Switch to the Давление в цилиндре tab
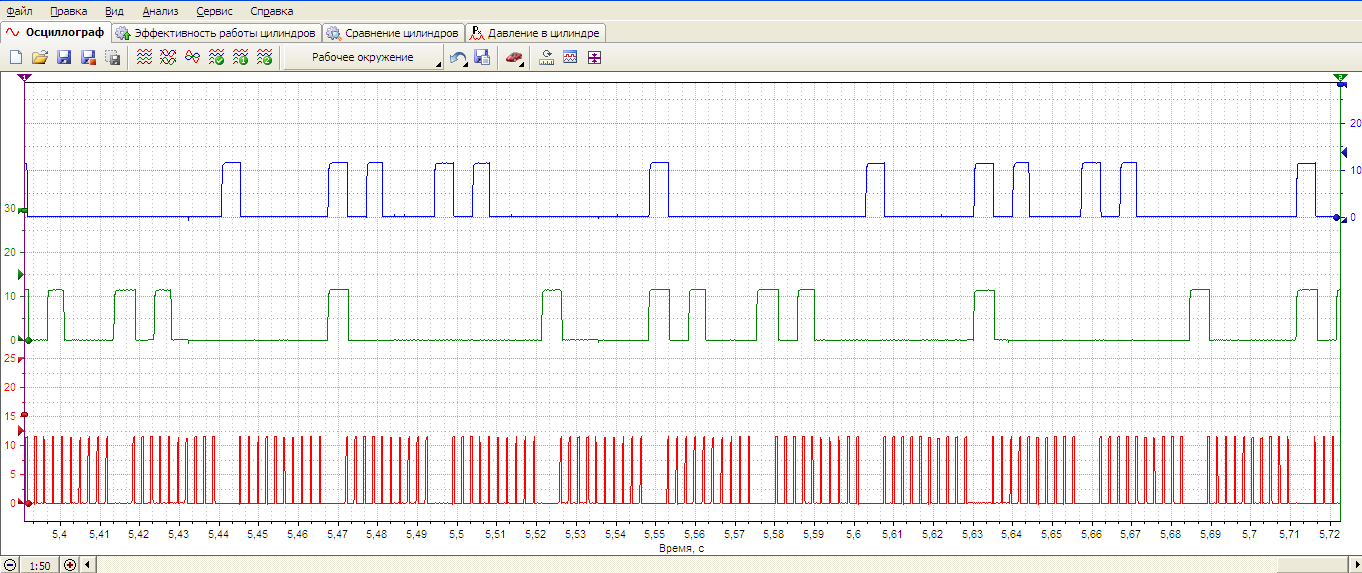The image size is (1362, 573). pos(536,33)
